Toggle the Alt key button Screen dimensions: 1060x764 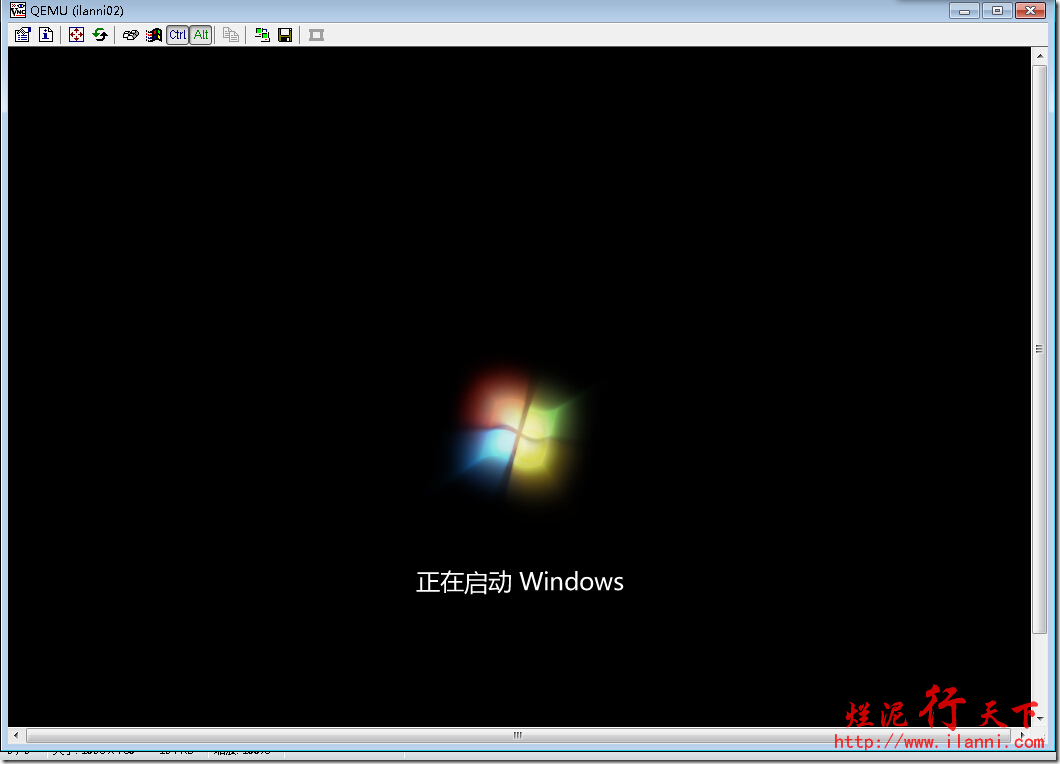pos(201,35)
